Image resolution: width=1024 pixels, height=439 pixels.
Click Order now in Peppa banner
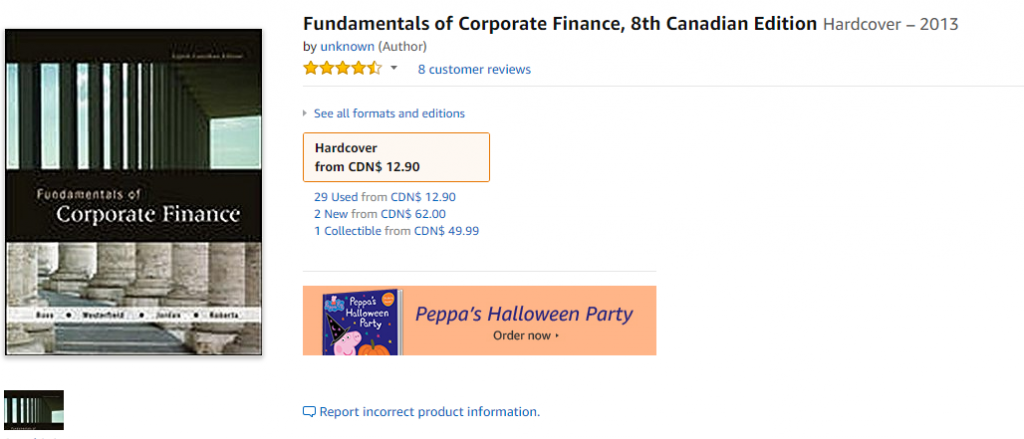526,336
